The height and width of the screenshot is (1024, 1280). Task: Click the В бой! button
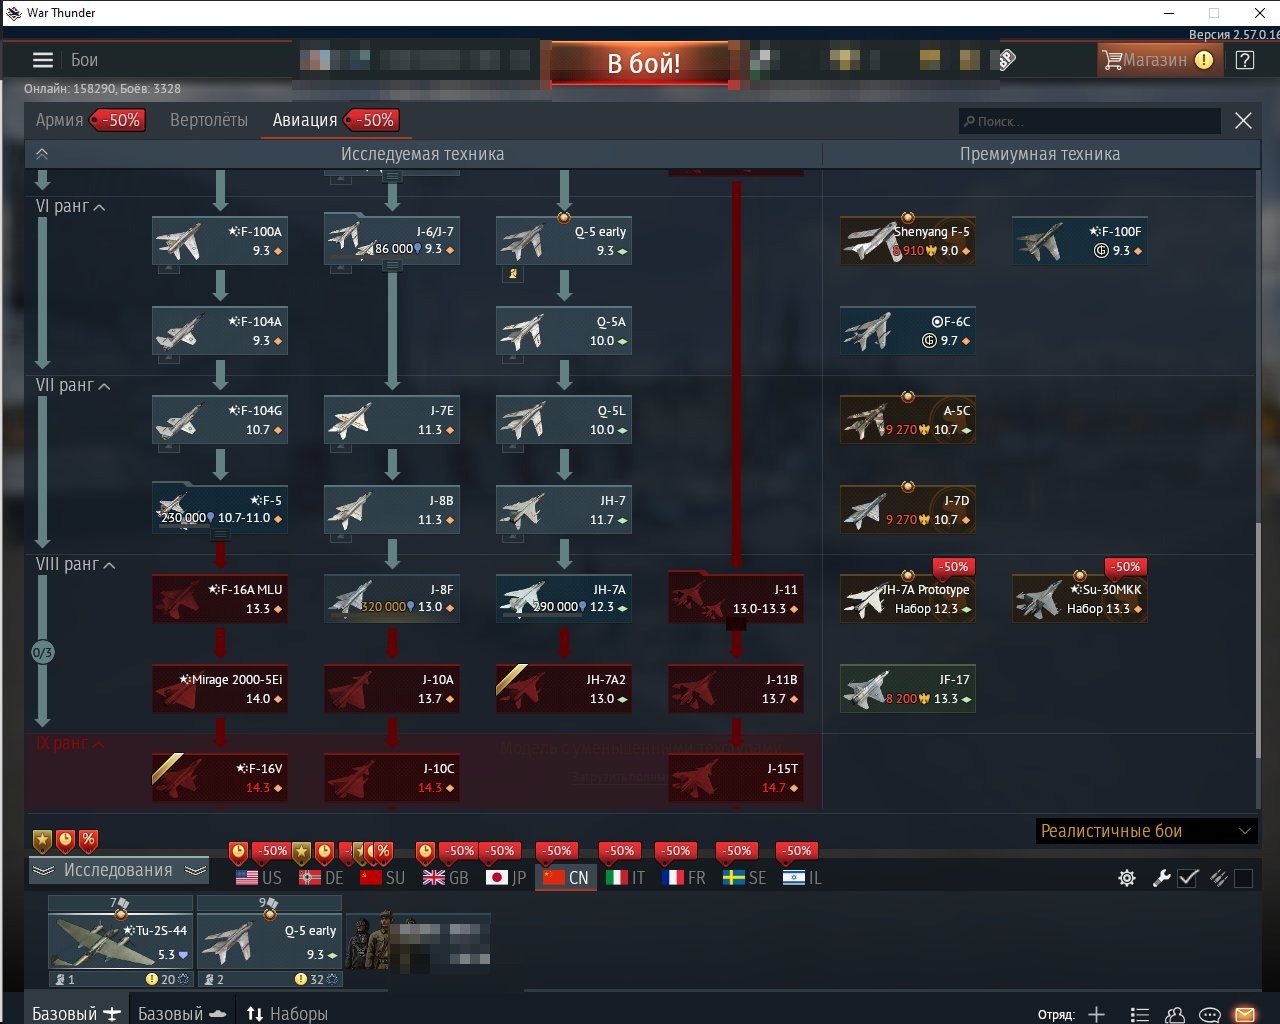point(643,64)
